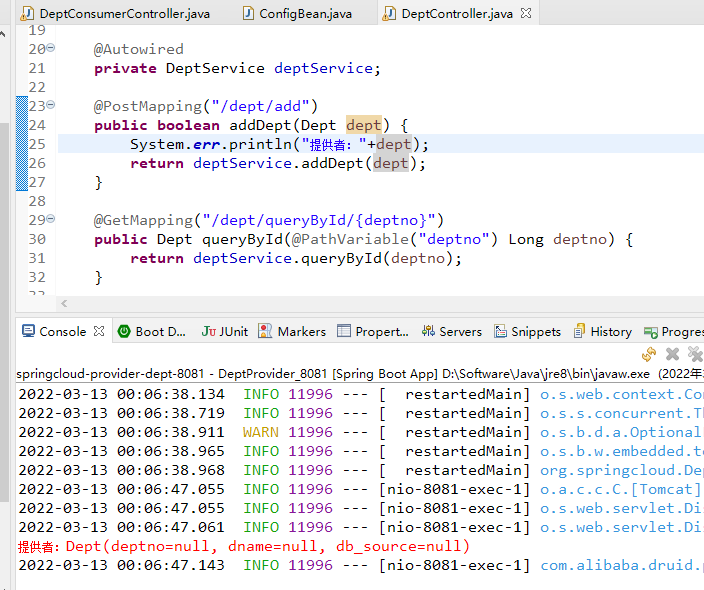
Task: Click the o.s.b.w.embedded logger name
Action: point(622,450)
